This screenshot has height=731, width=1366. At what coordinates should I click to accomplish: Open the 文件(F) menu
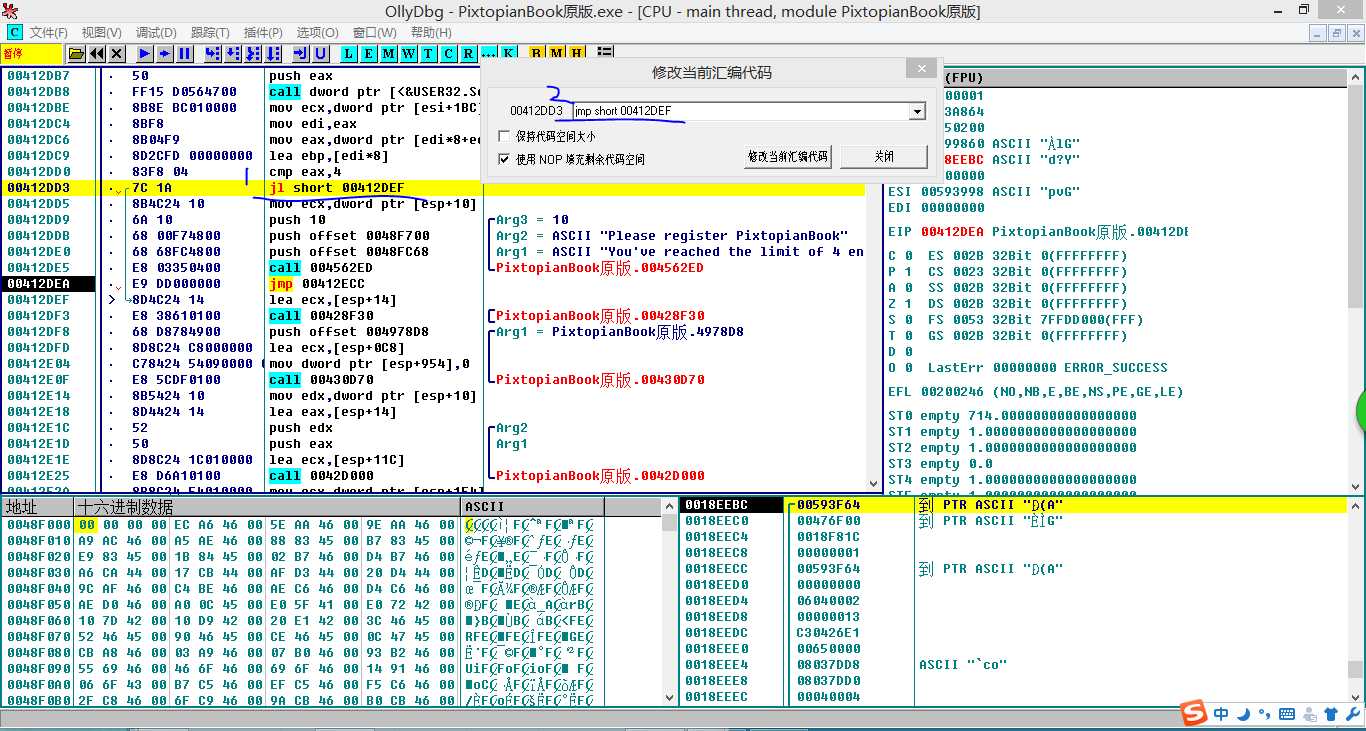tap(48, 32)
